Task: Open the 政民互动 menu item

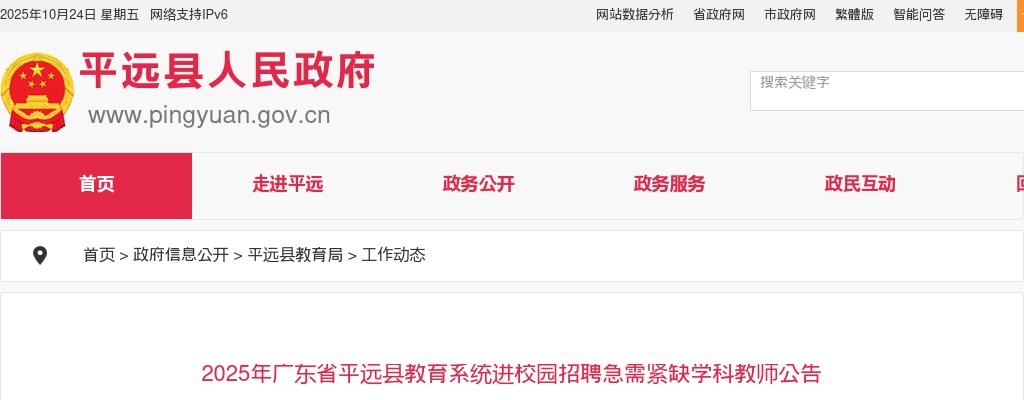Action: pos(860,184)
